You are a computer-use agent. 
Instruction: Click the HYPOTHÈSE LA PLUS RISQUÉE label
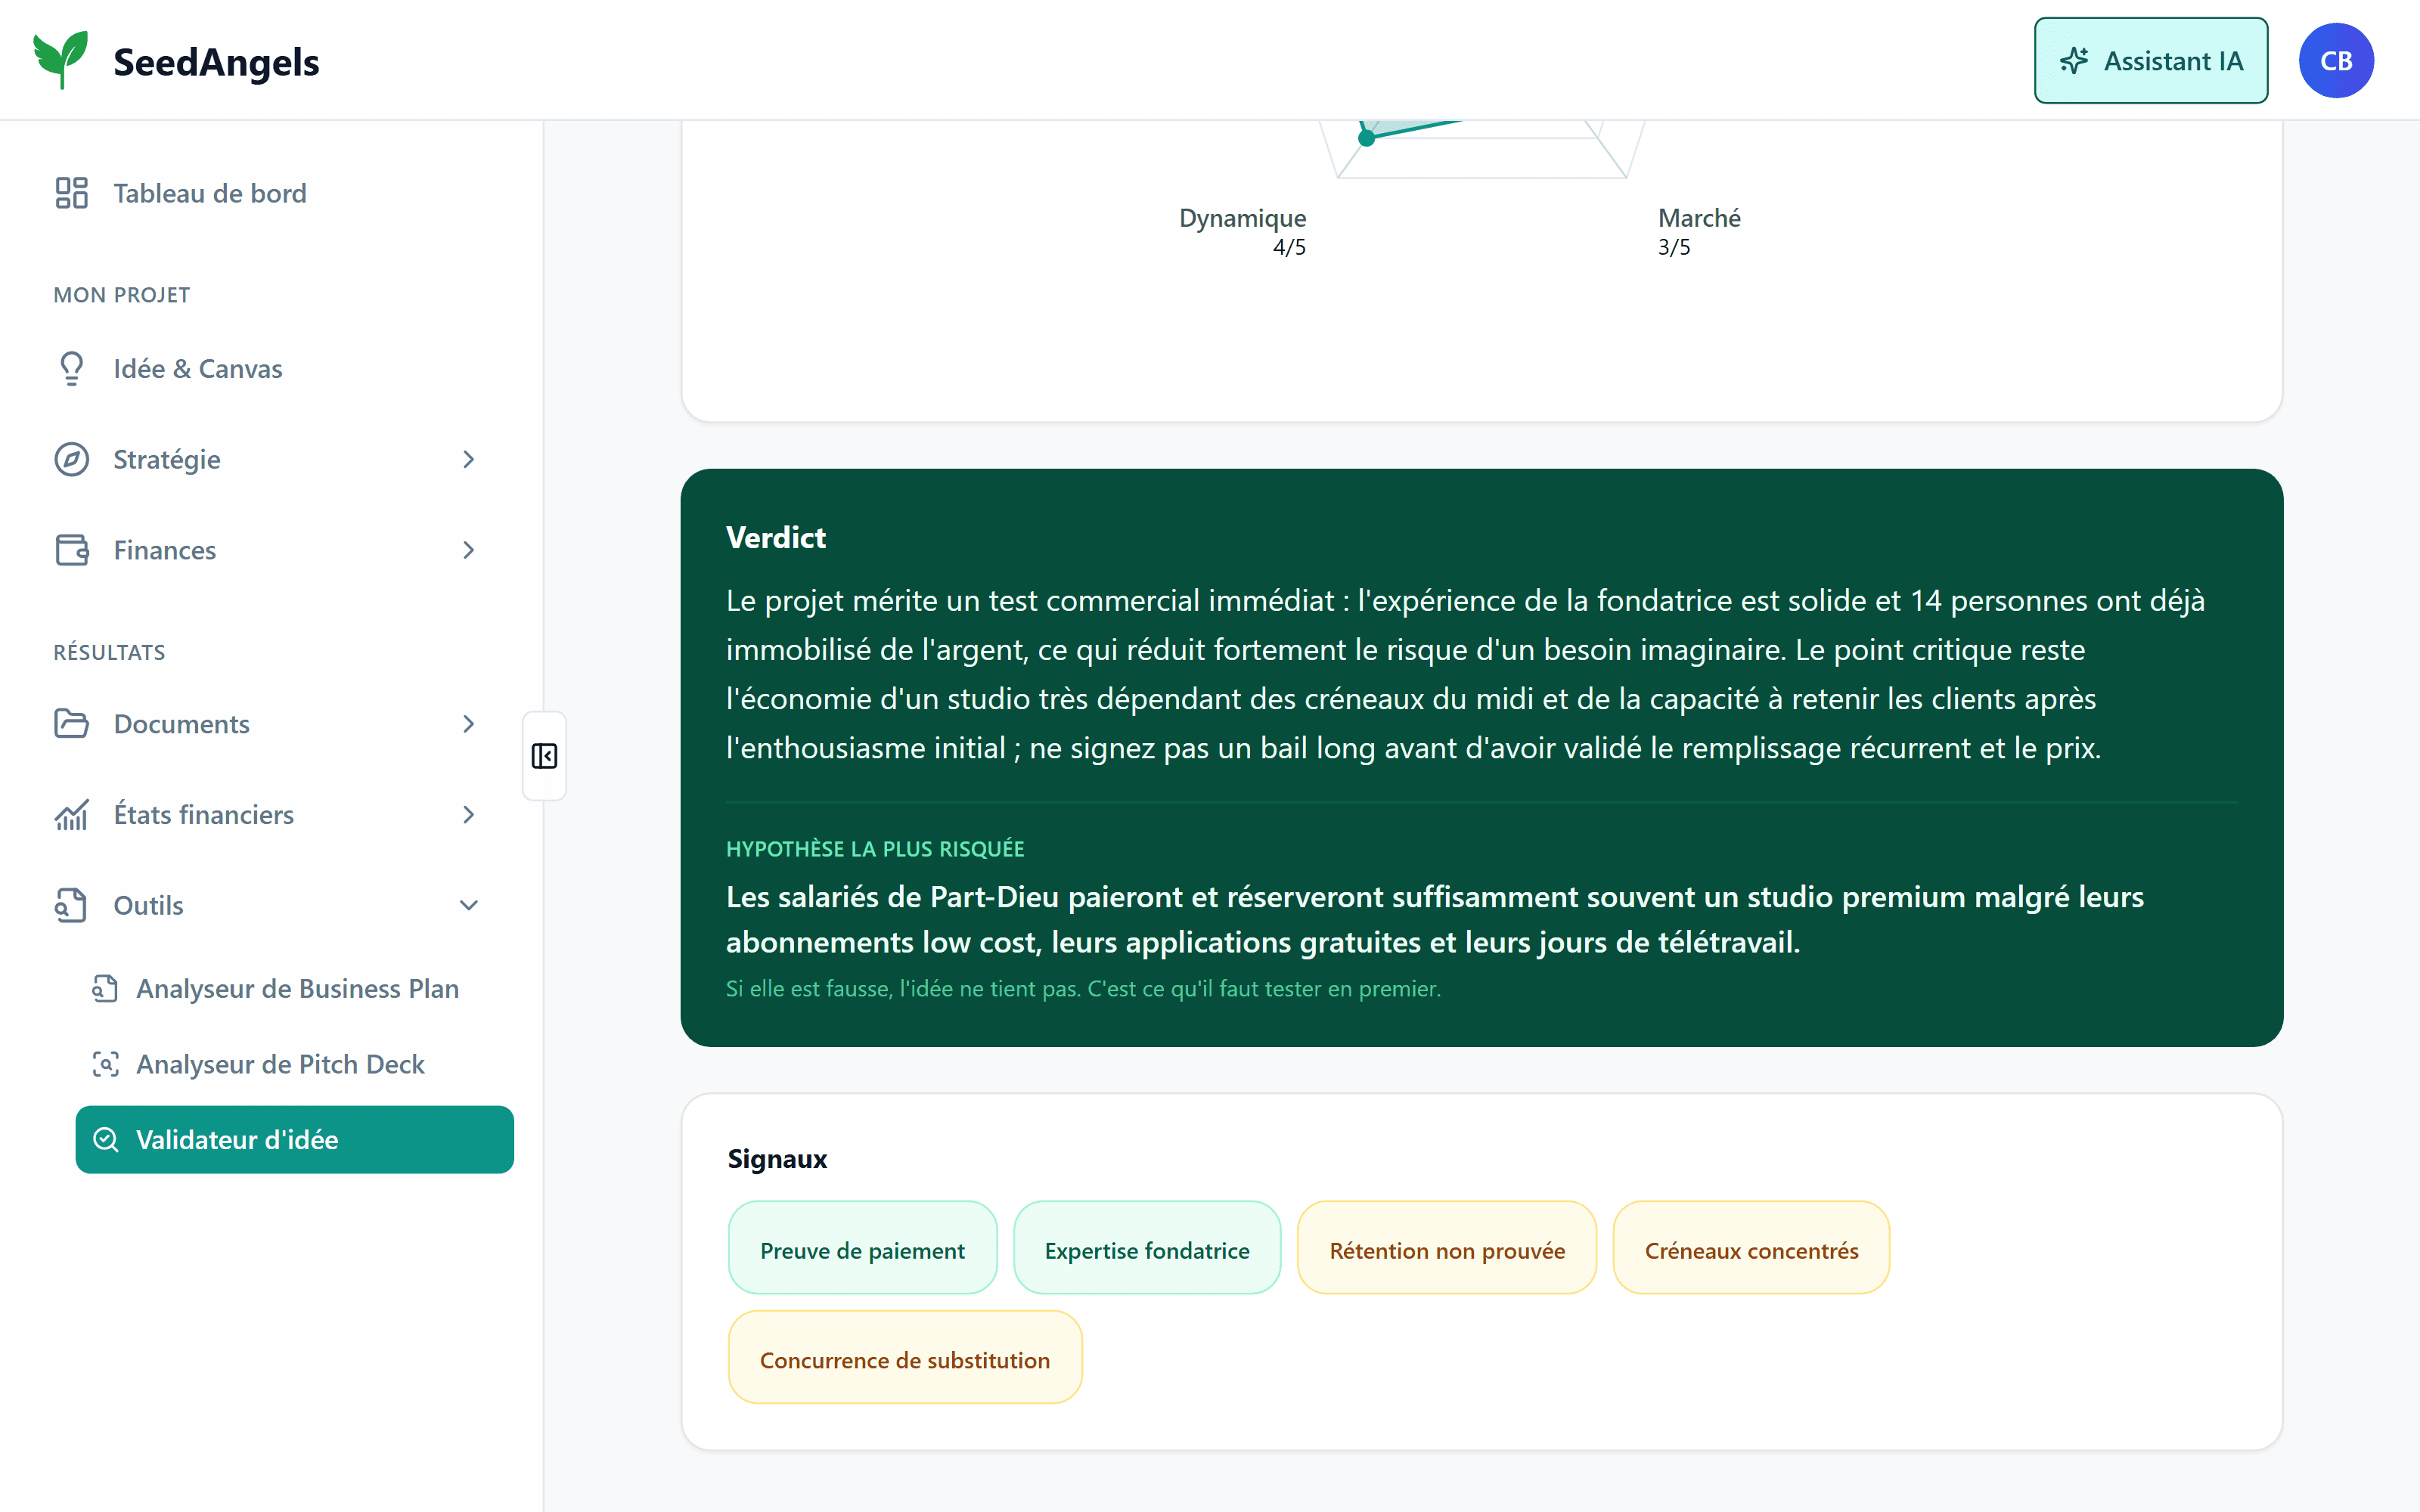click(x=875, y=849)
